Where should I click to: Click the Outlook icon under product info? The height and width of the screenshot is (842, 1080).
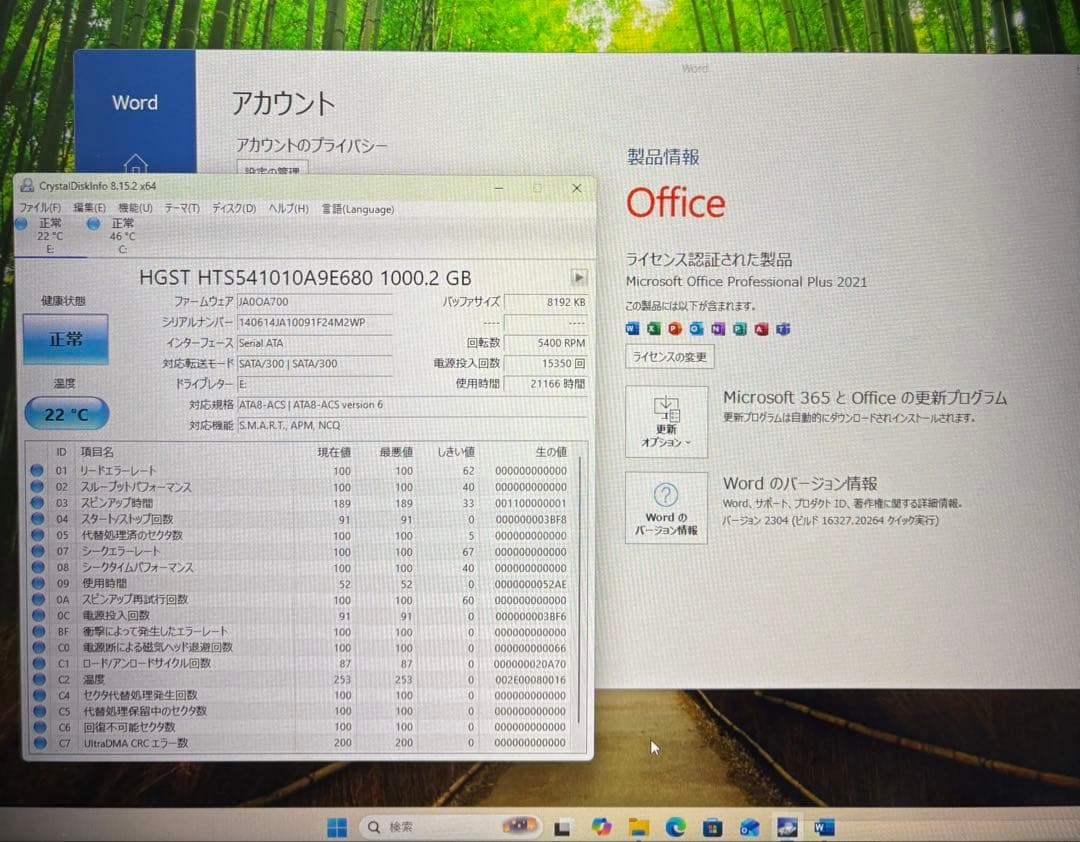tap(695, 328)
